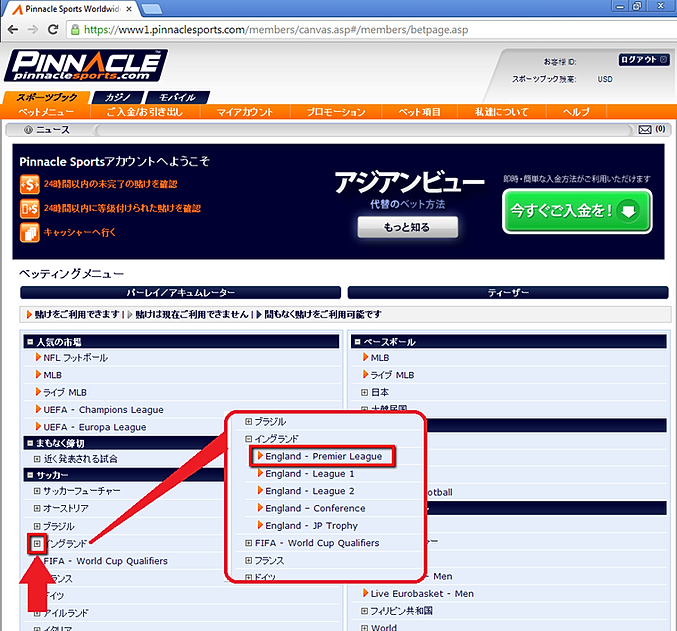The image size is (677, 631).
Task: Click the cashier icon in banner
Action: pos(29,233)
